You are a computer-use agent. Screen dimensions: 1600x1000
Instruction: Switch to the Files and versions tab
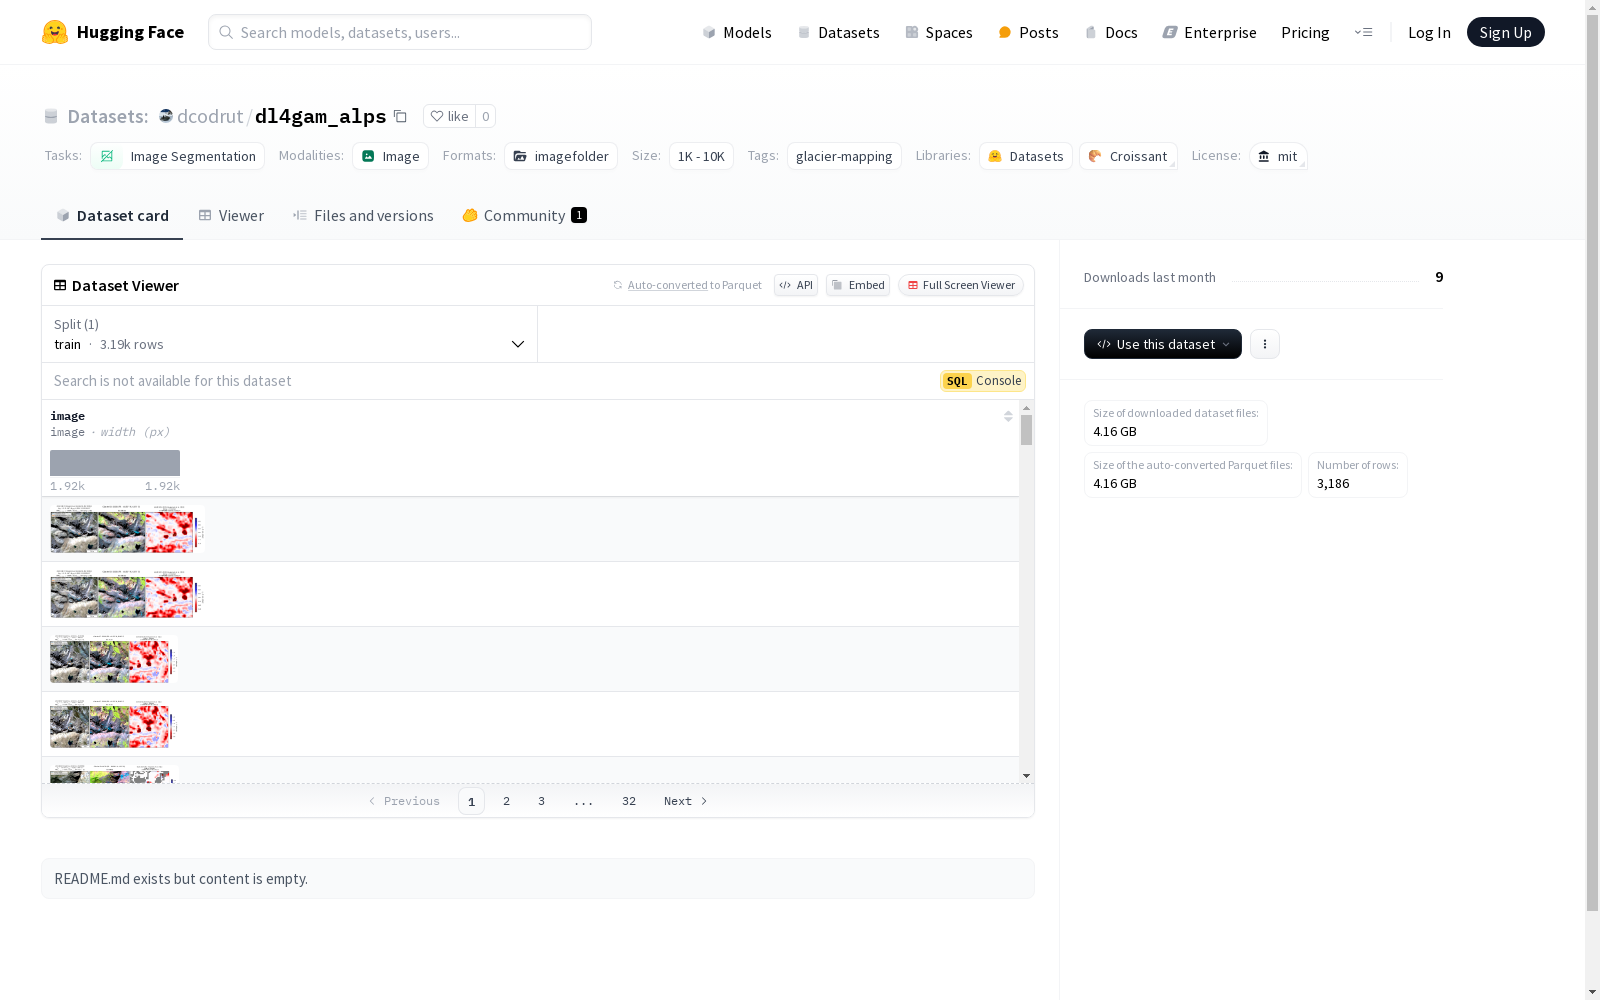[363, 215]
